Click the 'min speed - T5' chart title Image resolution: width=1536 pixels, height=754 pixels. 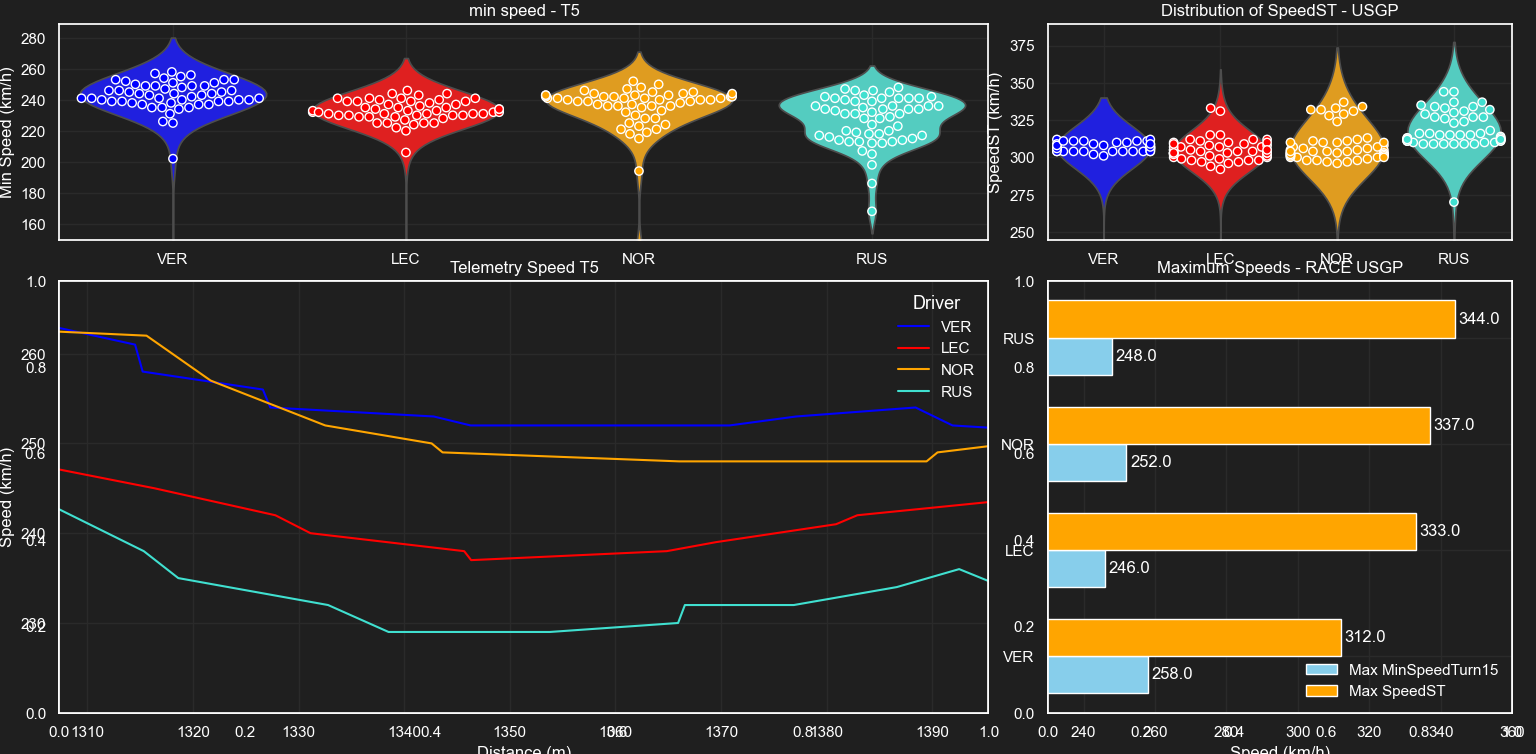point(524,11)
